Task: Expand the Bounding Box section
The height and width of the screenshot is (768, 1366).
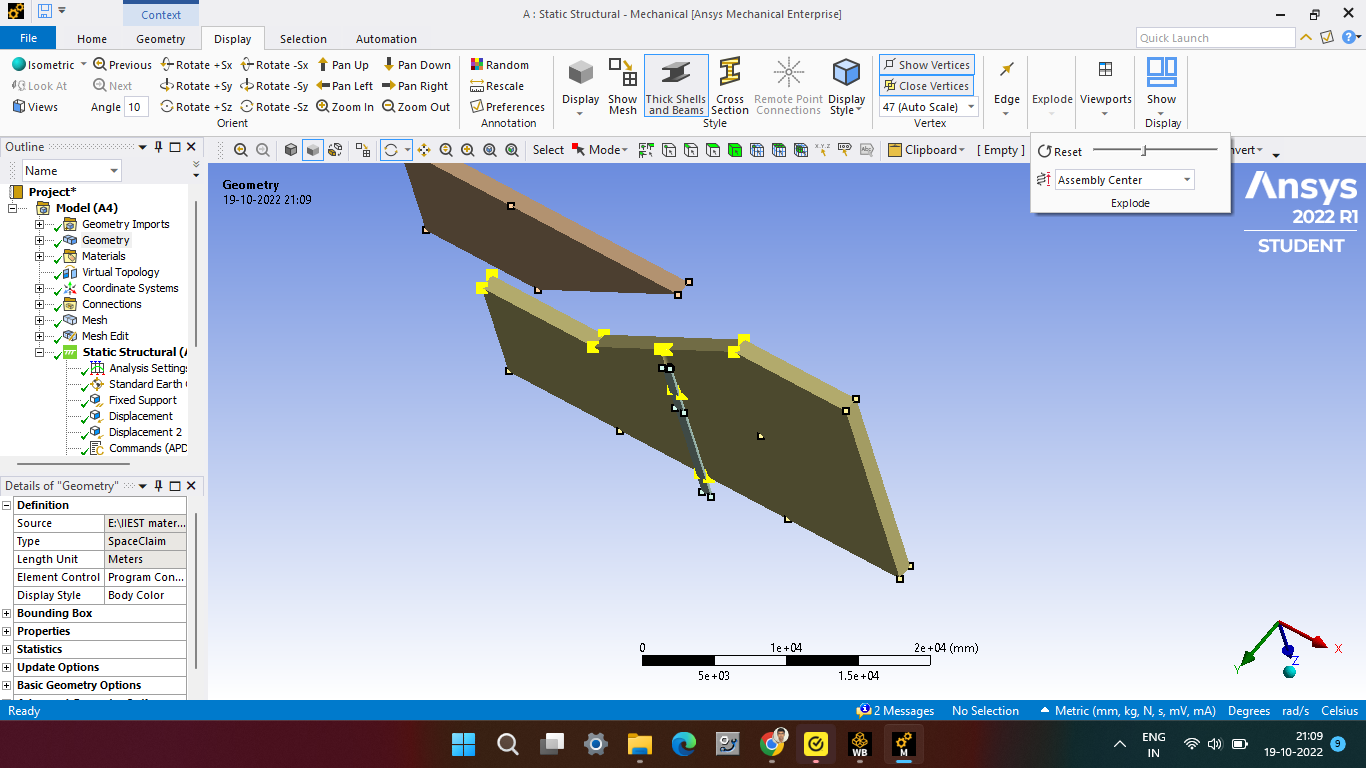Action: click(7, 613)
